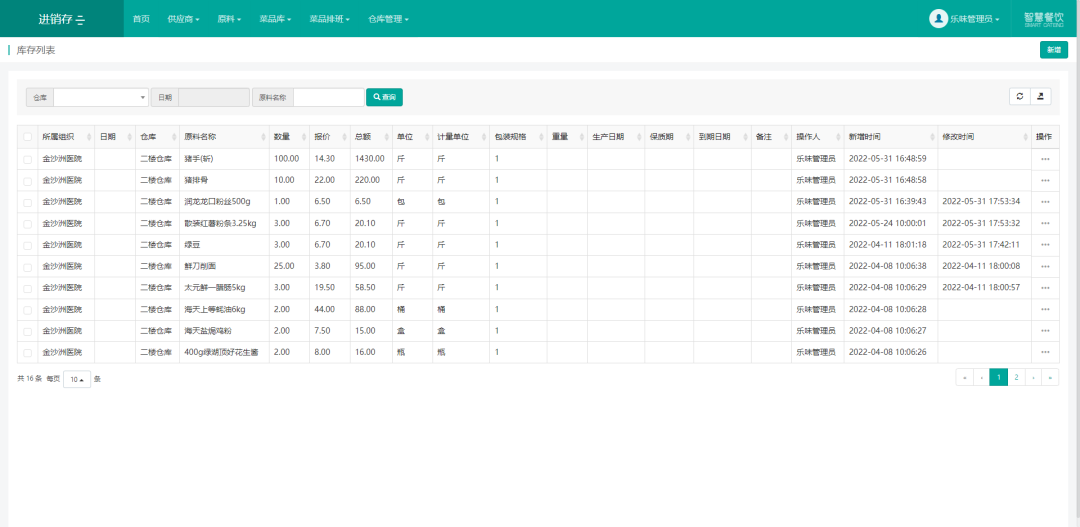Sort table by 报价 column
The width and height of the screenshot is (1080, 527).
330,137
